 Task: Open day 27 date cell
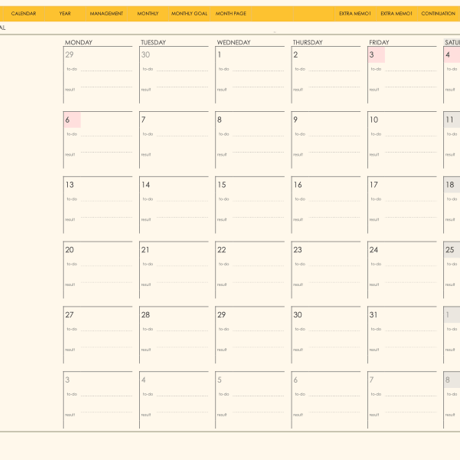70,315
